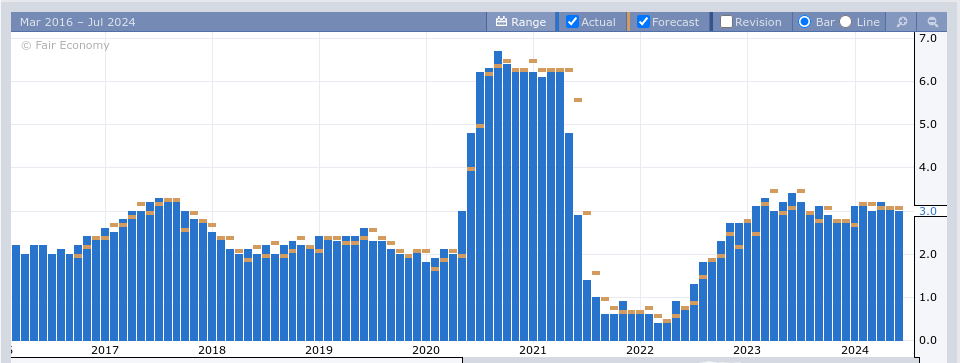Click the 1.0 y-axis label
Image resolution: width=960 pixels, height=363 pixels.
click(929, 298)
